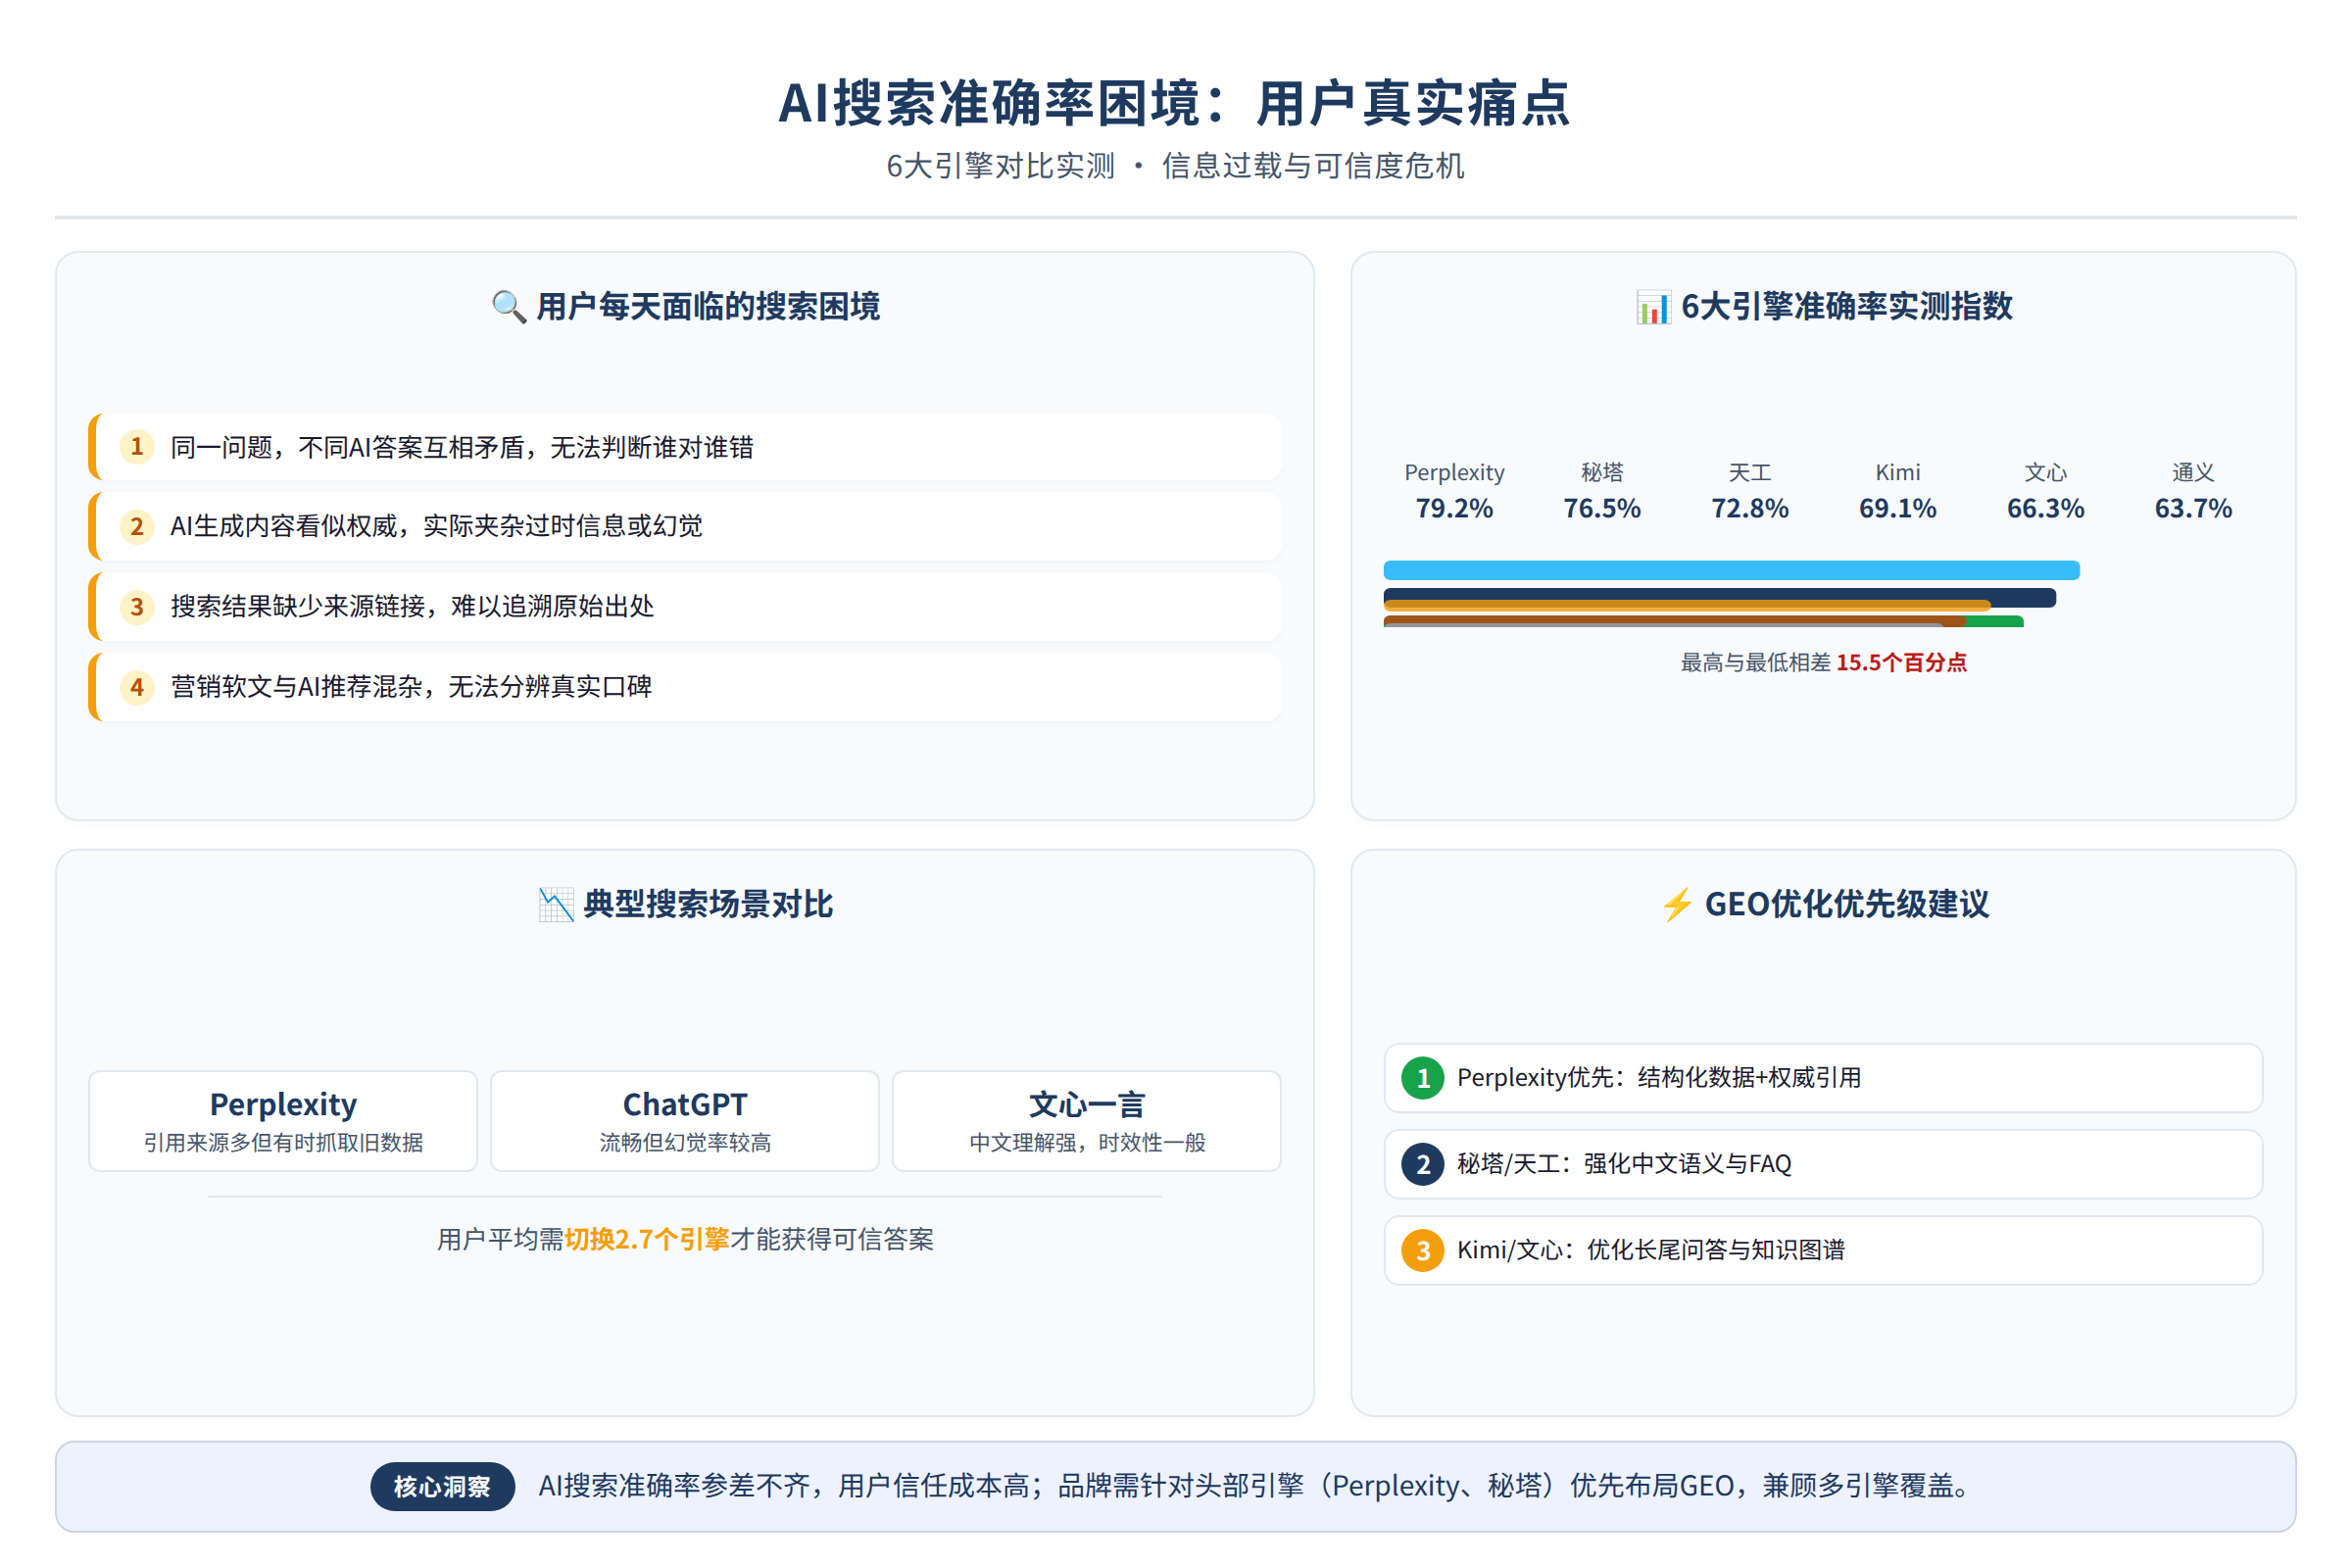
Task: Click the heading 典型搜索场景对比
Action: pos(708,905)
